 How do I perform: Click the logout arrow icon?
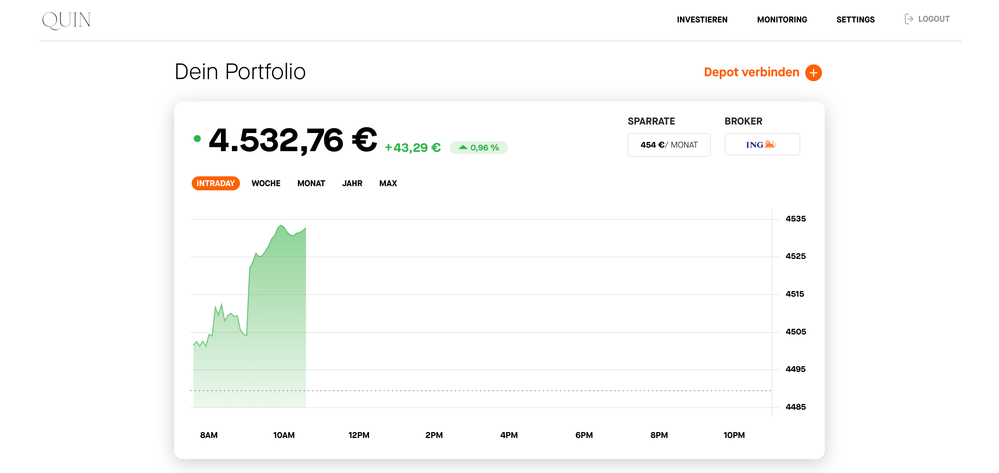coord(909,19)
